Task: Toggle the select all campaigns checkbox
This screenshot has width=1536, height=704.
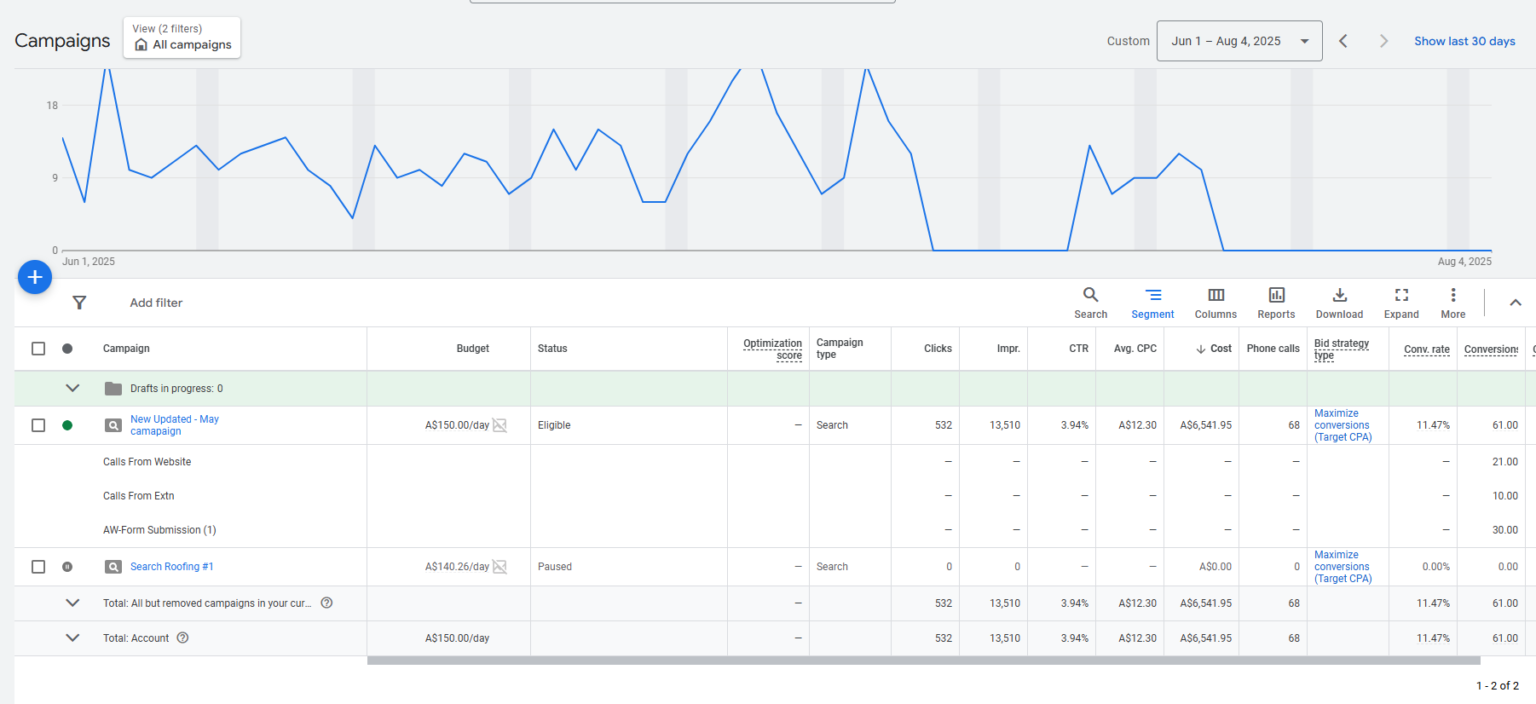Action: (38, 349)
